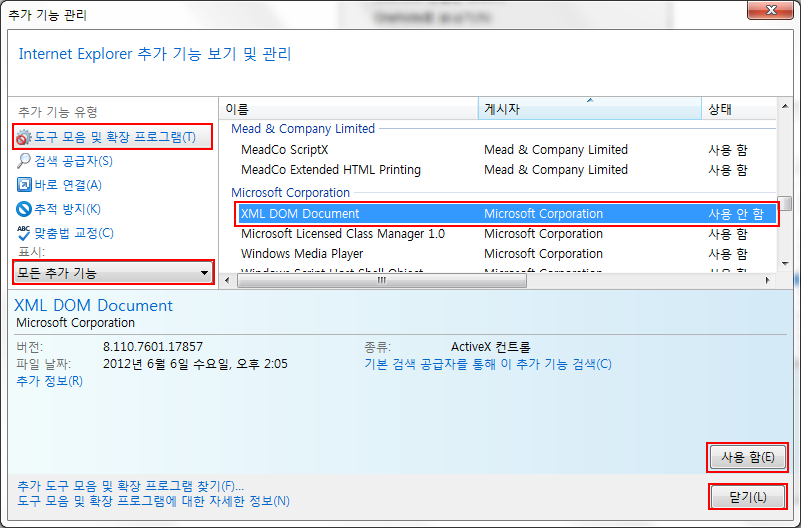Viewport: 801px width, 528px height.
Task: Select 추적 방지(K) category
Action: point(59,209)
